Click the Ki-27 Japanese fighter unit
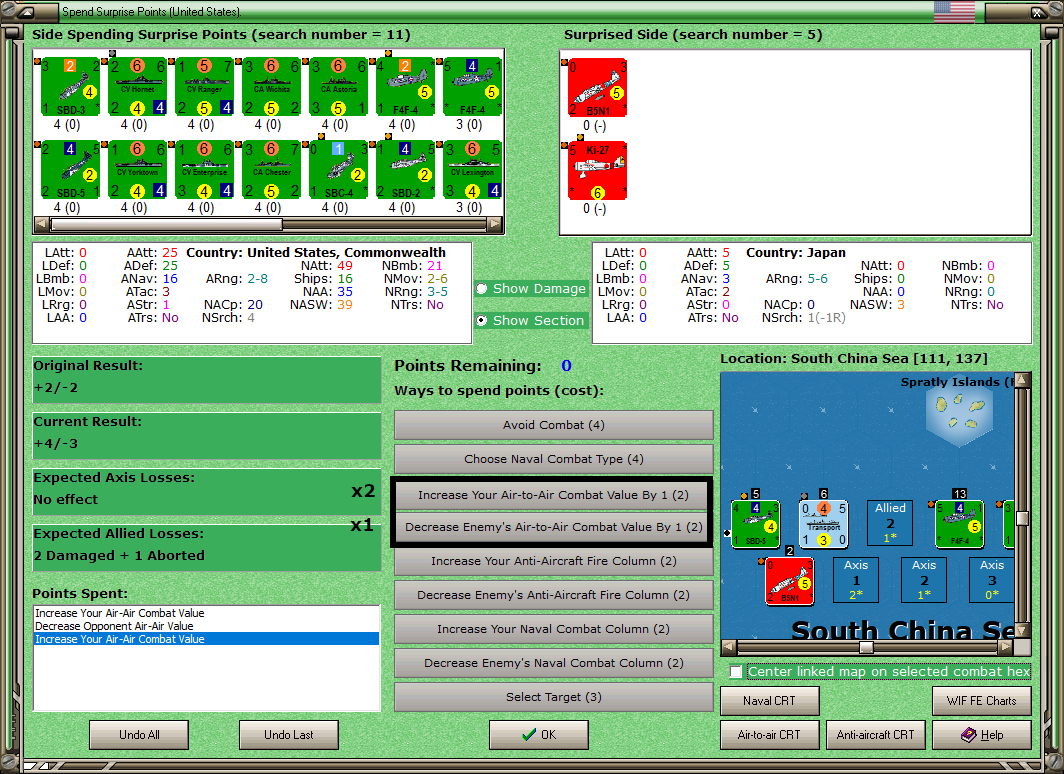This screenshot has width=1064, height=774. [x=597, y=171]
